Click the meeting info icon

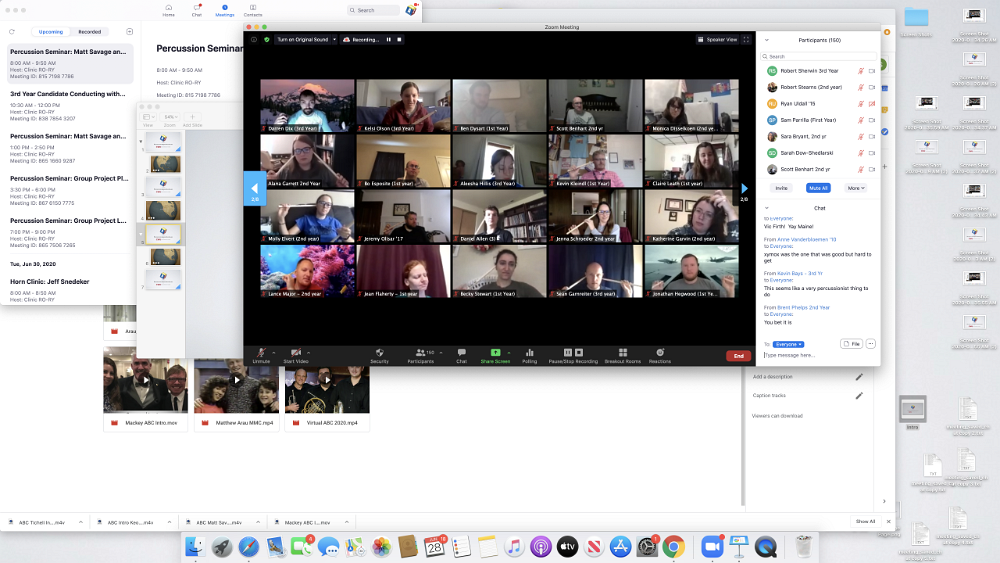254,40
